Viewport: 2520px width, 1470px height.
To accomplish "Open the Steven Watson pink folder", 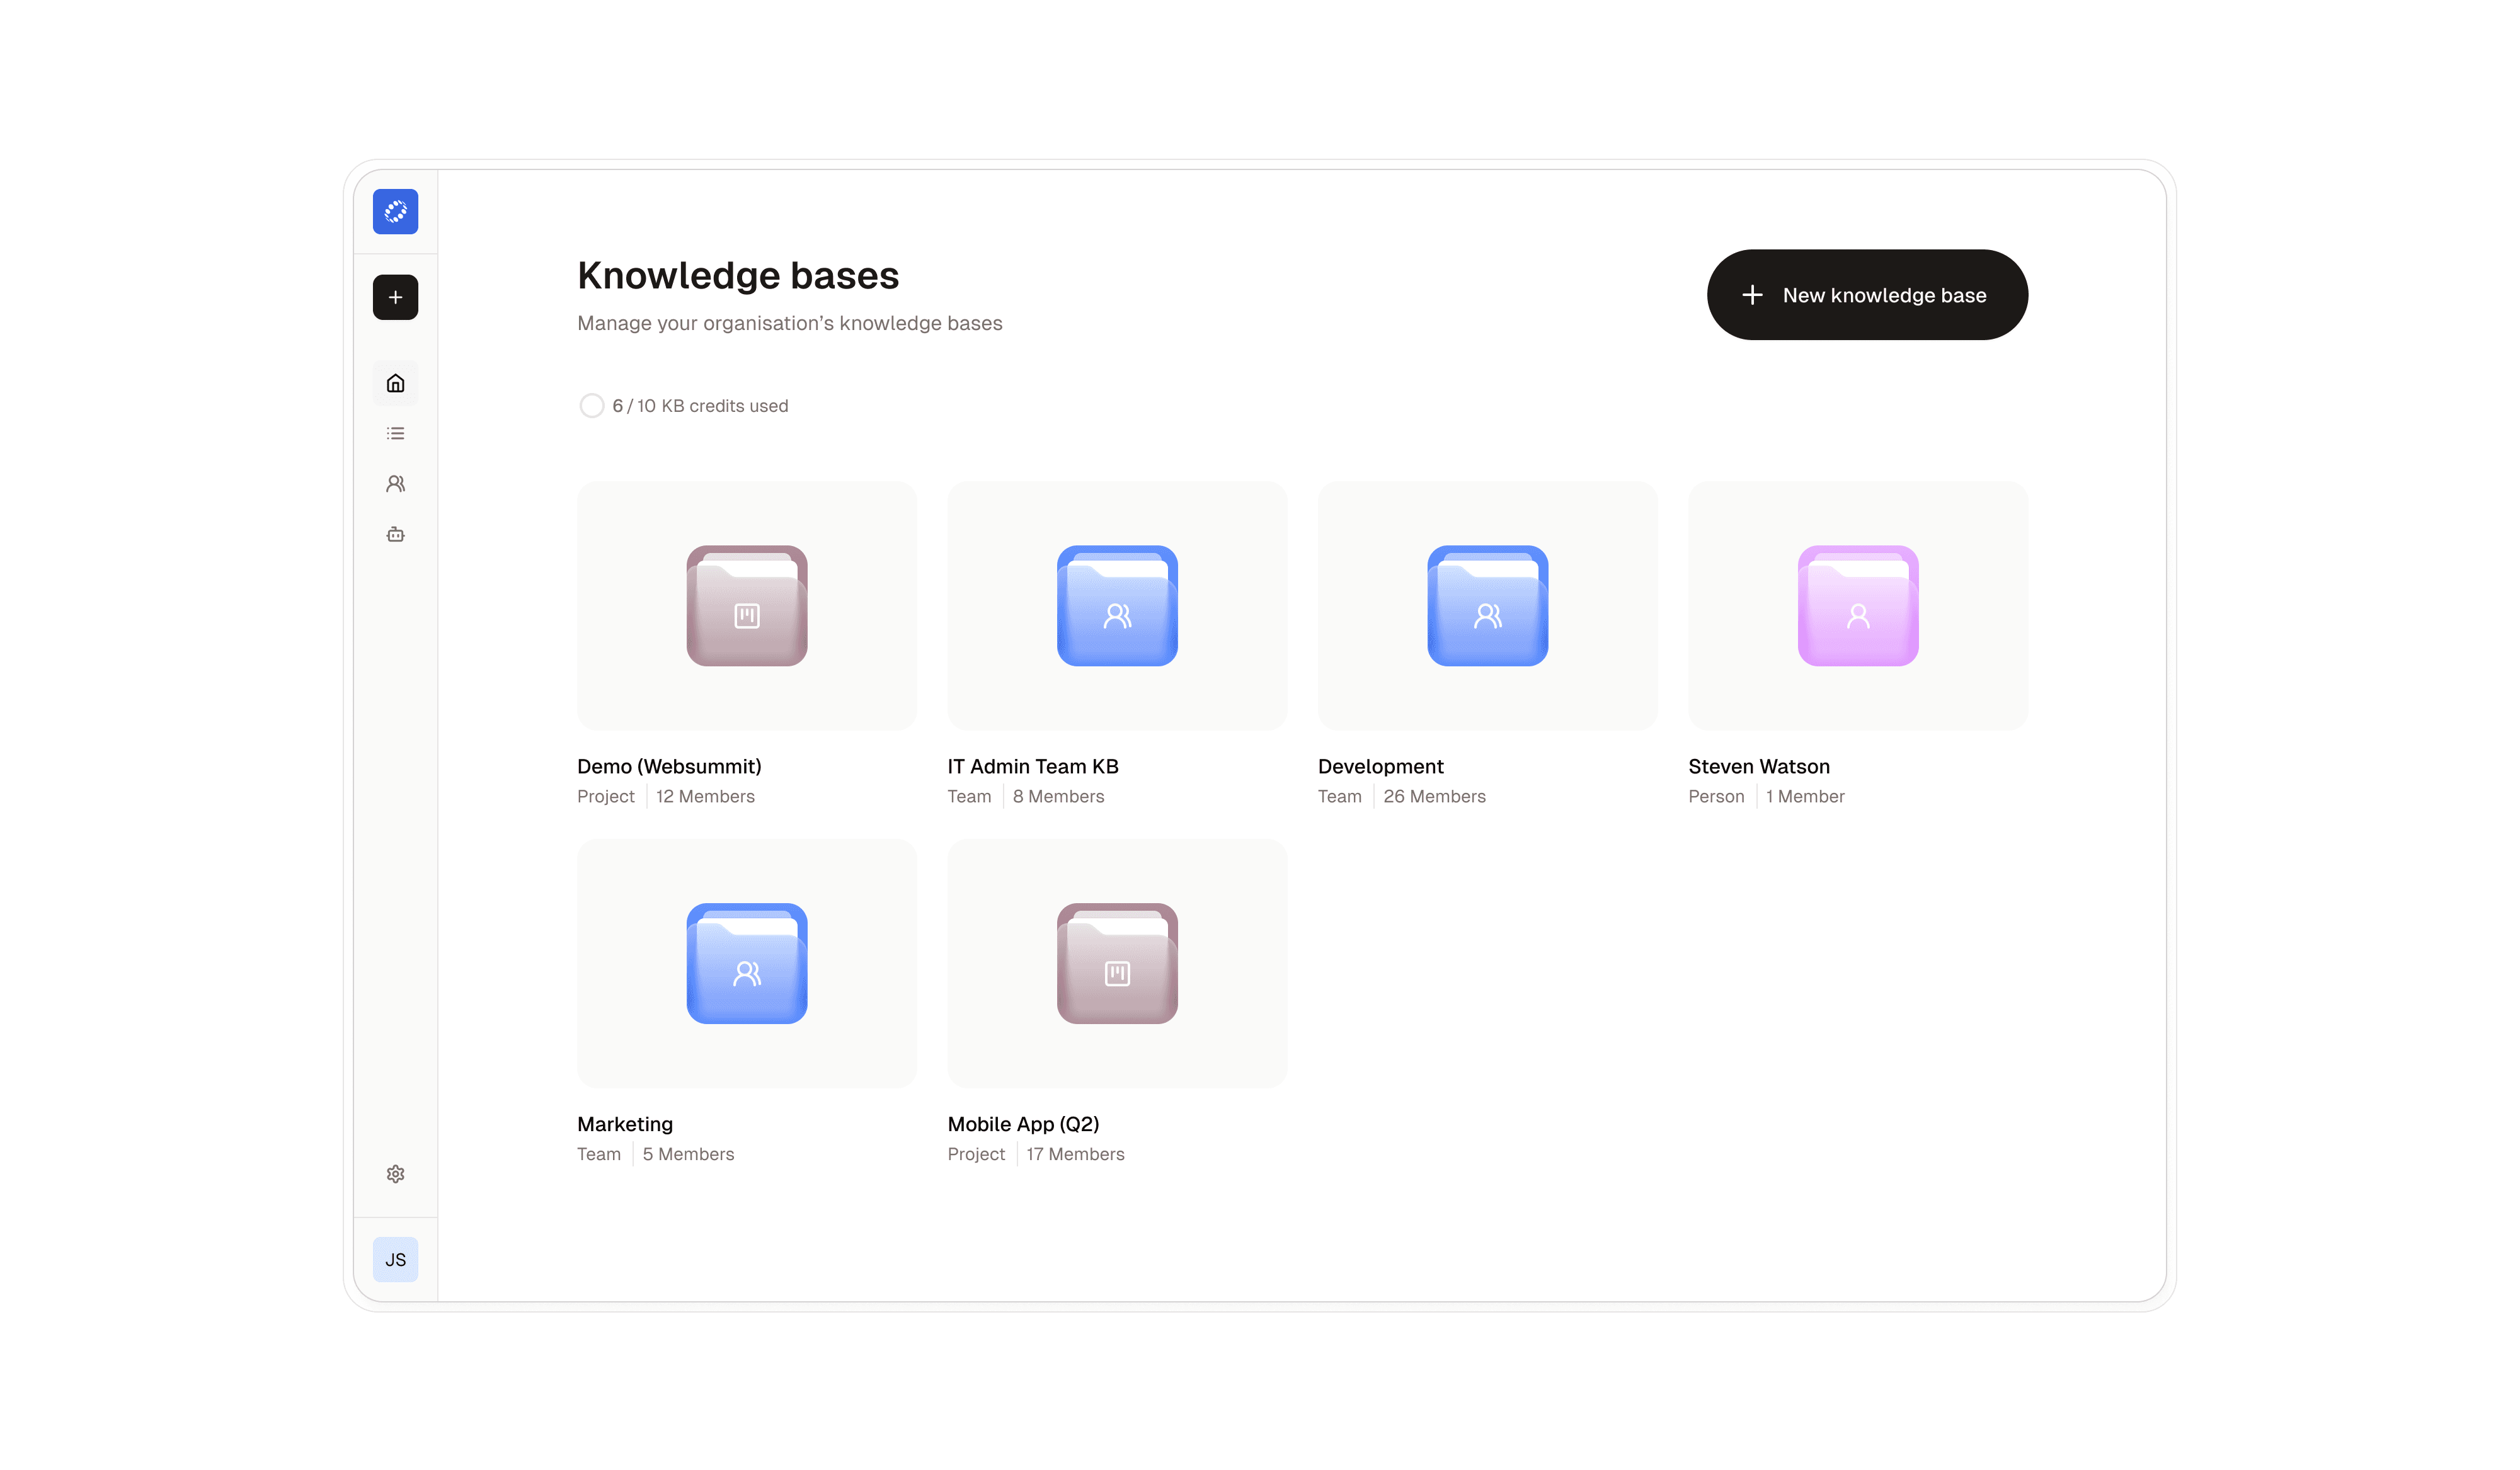I will click(x=1857, y=606).
